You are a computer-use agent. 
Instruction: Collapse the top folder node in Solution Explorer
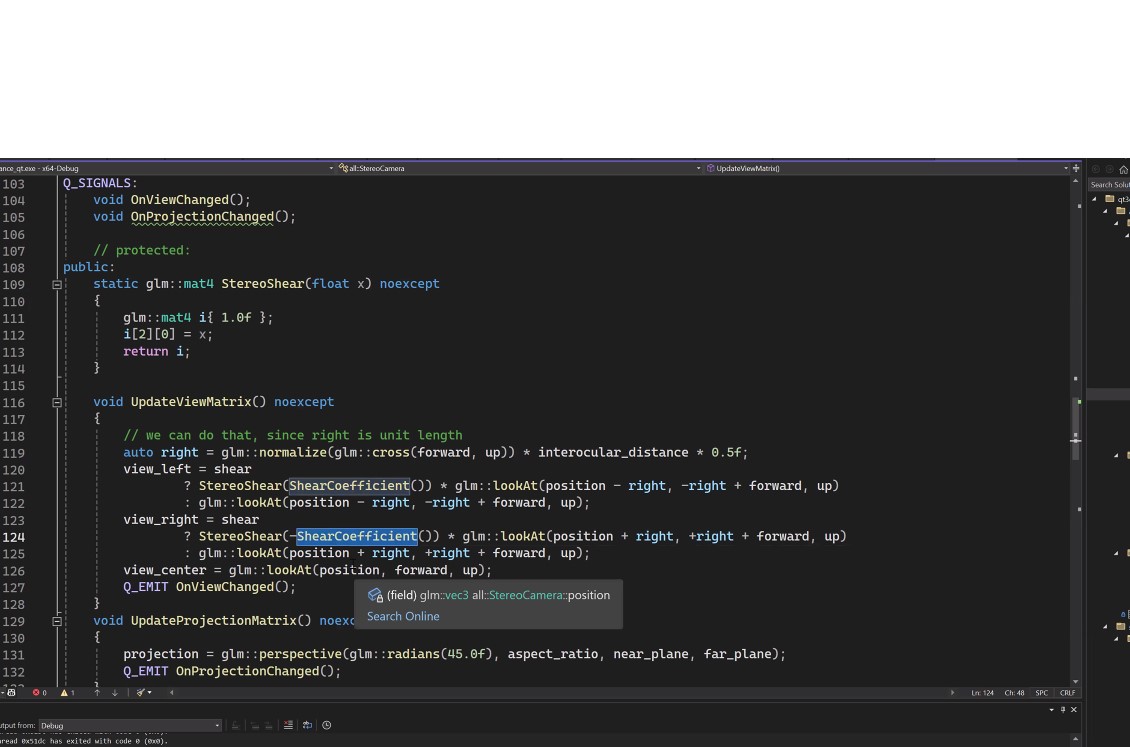pos(1095,199)
